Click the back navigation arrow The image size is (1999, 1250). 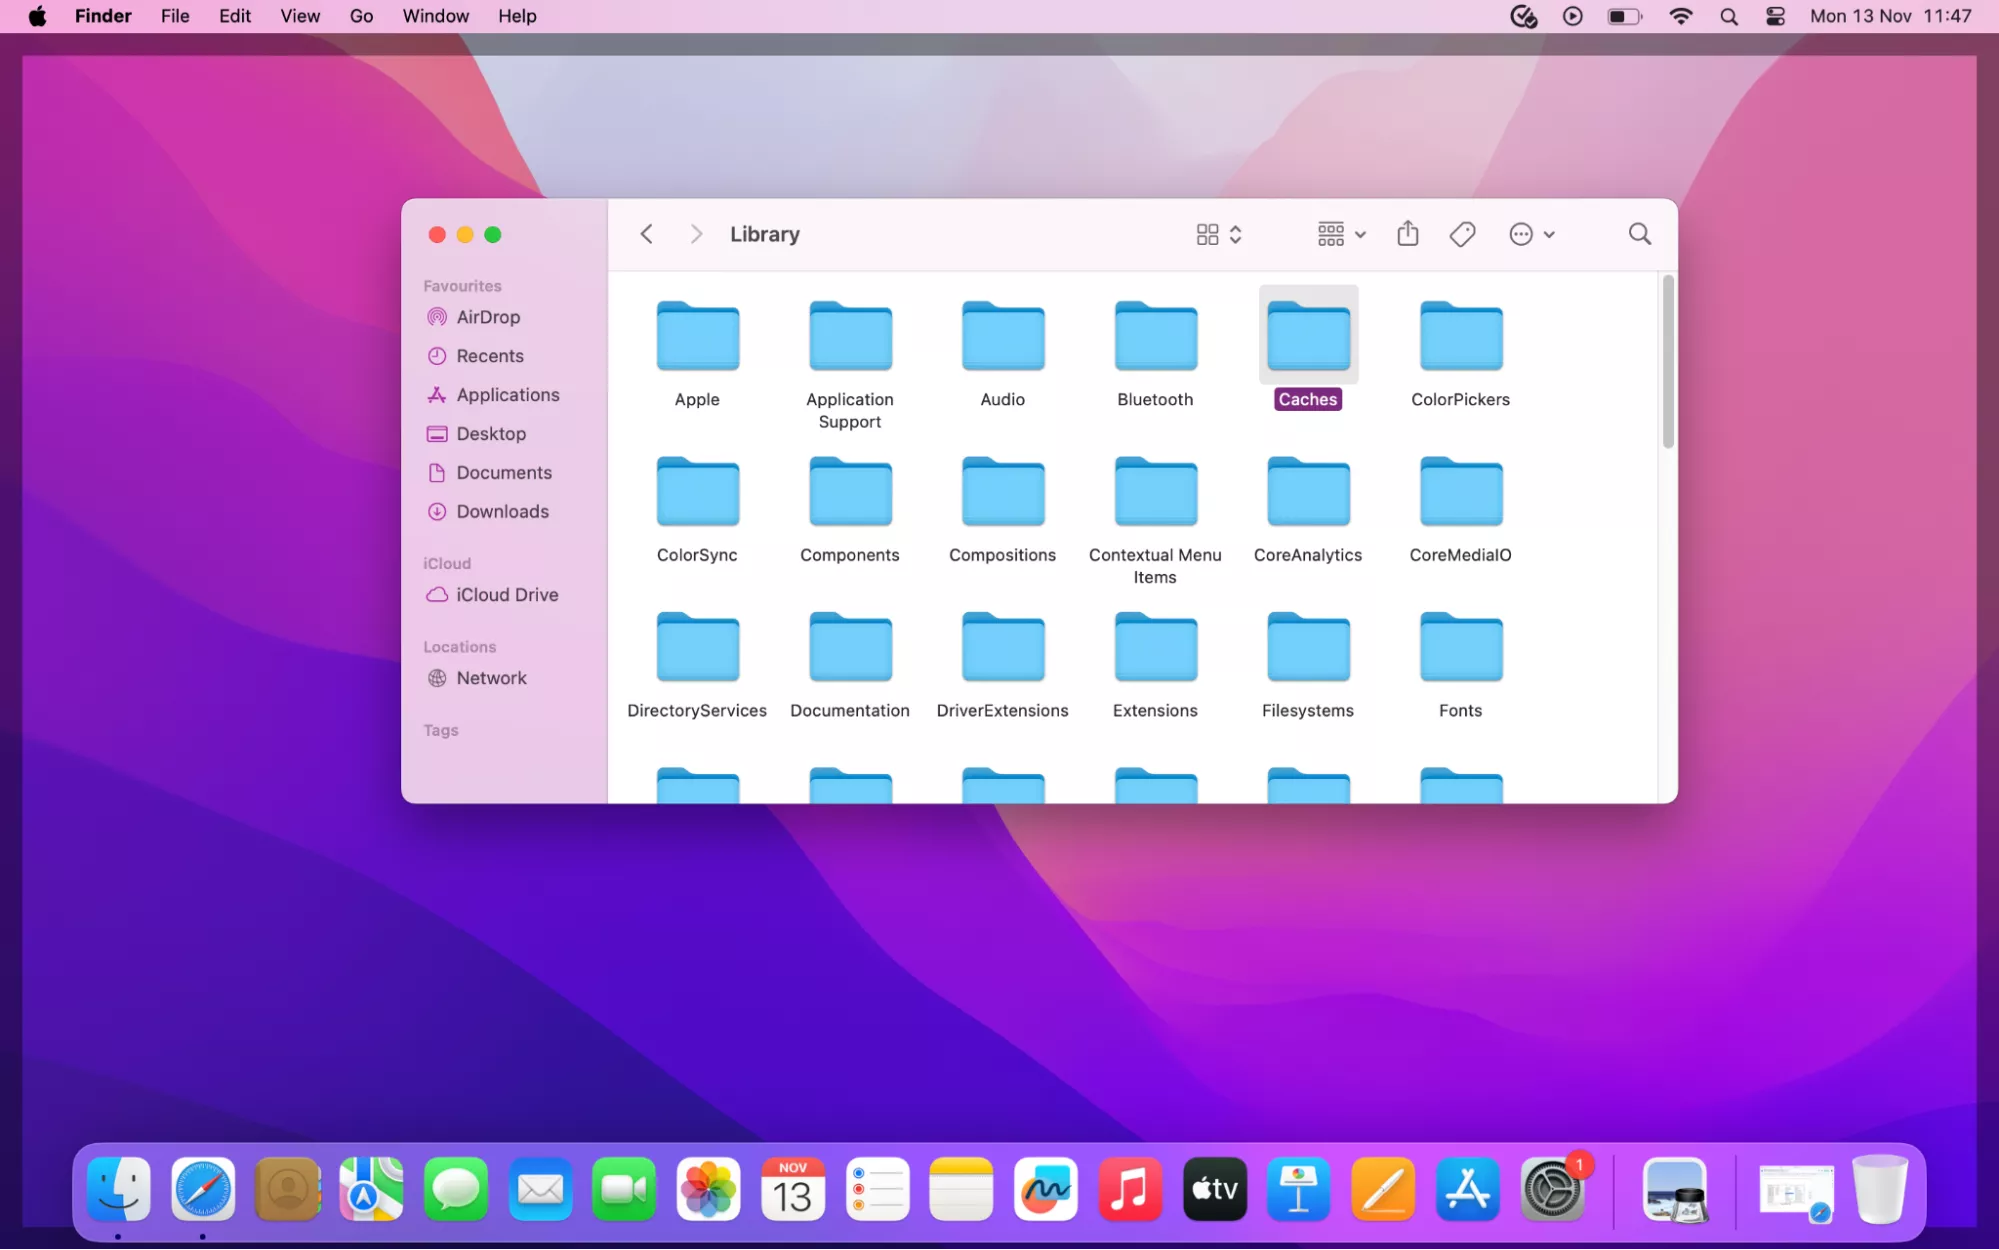[646, 233]
